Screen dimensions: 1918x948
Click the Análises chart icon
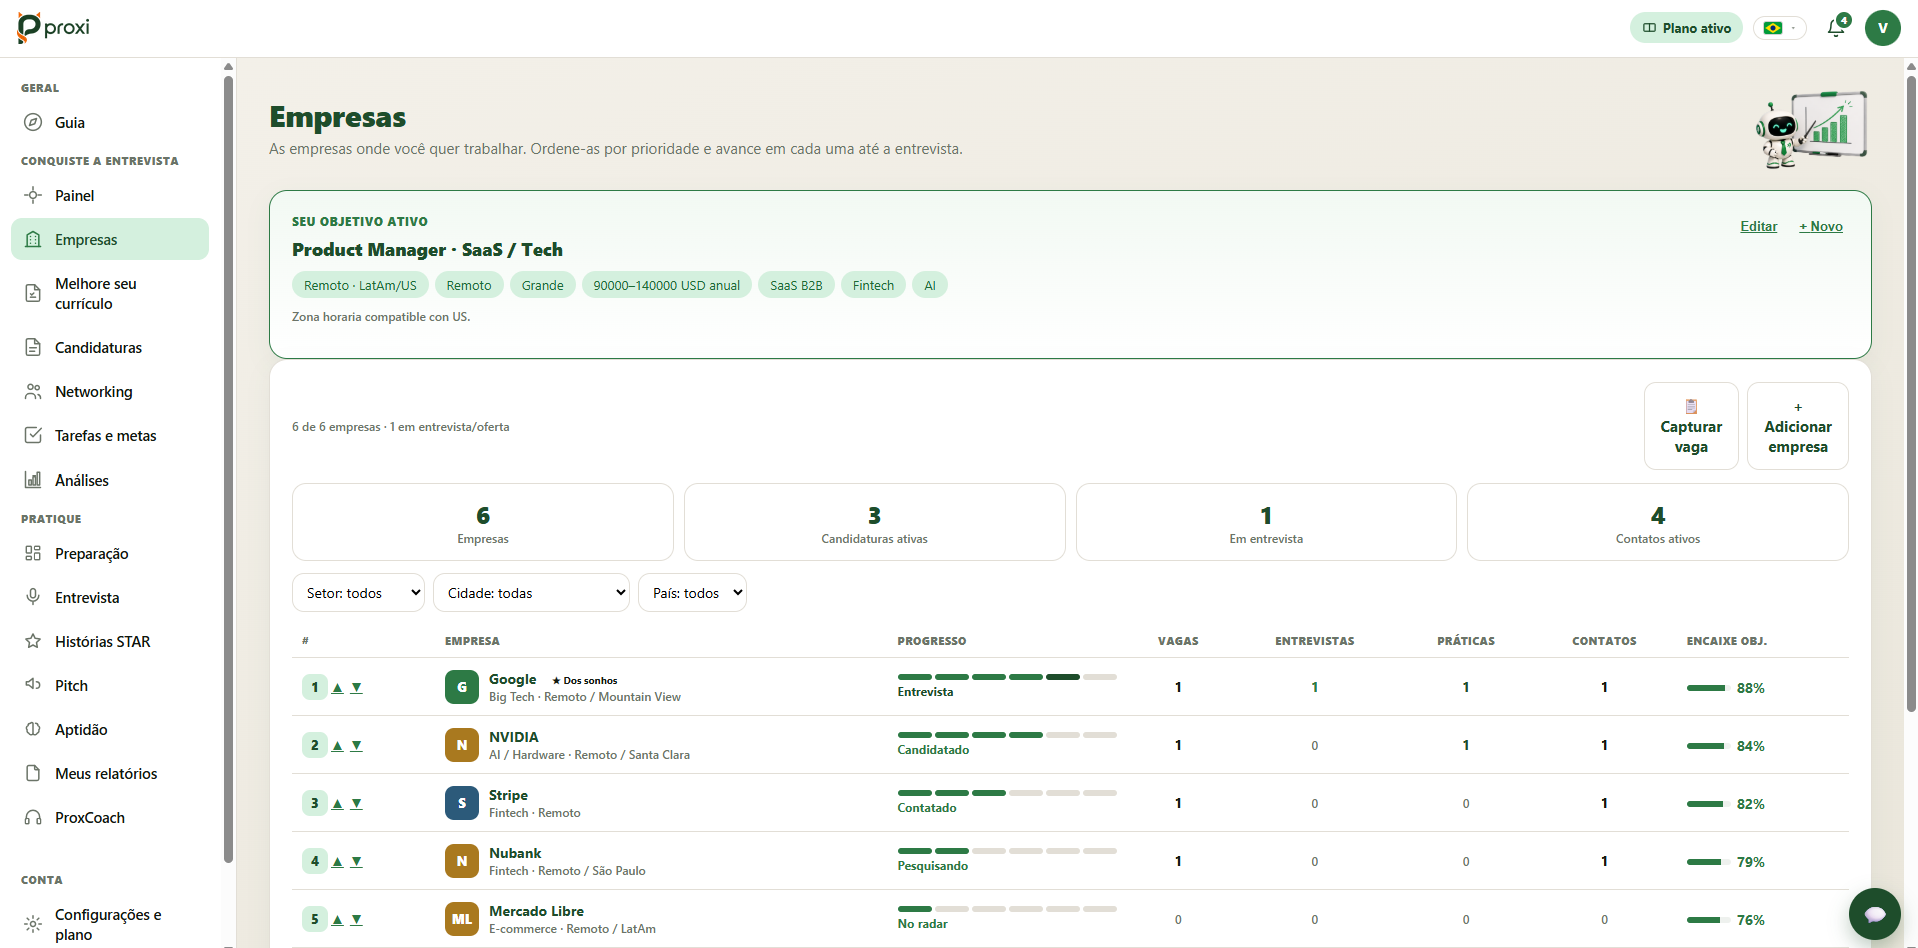click(33, 480)
